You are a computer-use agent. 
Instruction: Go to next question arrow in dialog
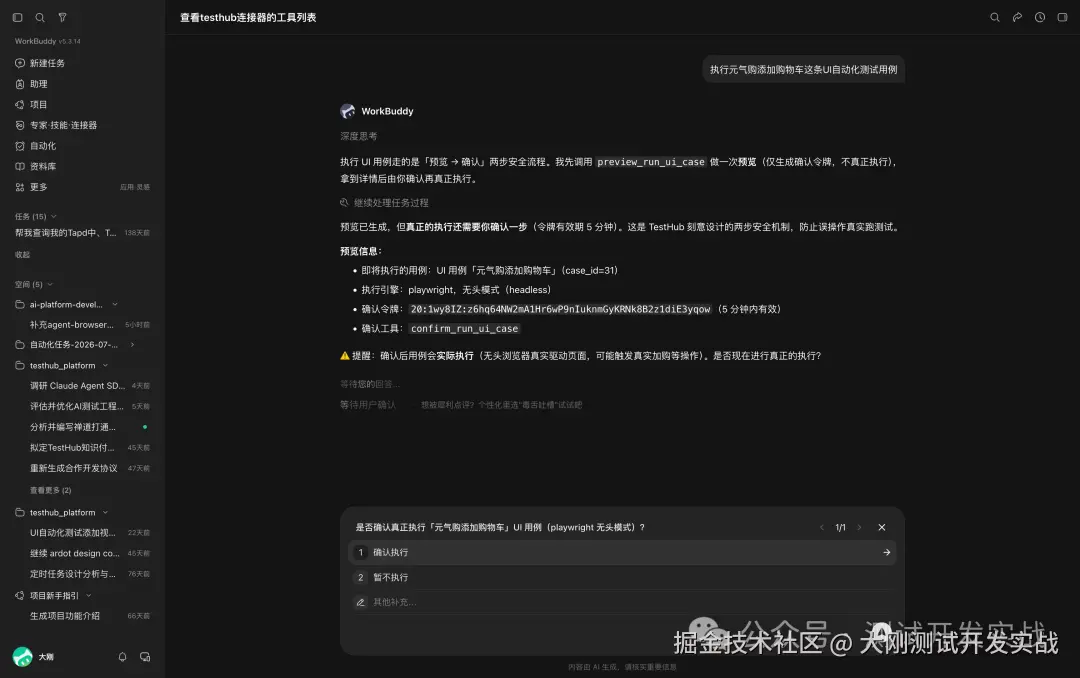[859, 527]
